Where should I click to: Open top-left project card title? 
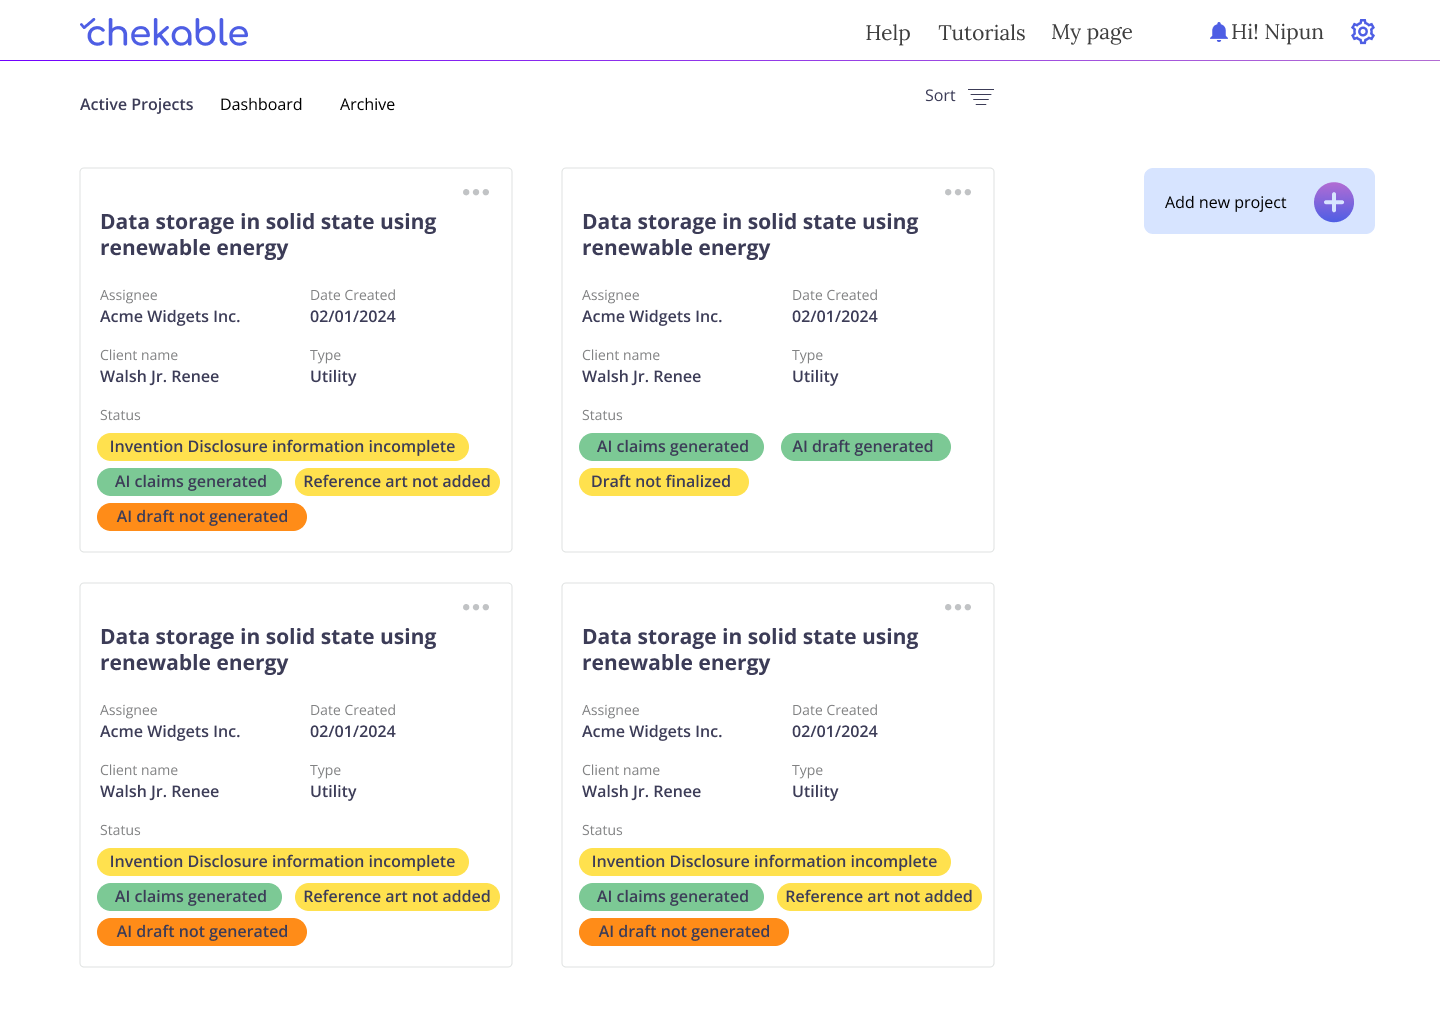[x=268, y=235]
